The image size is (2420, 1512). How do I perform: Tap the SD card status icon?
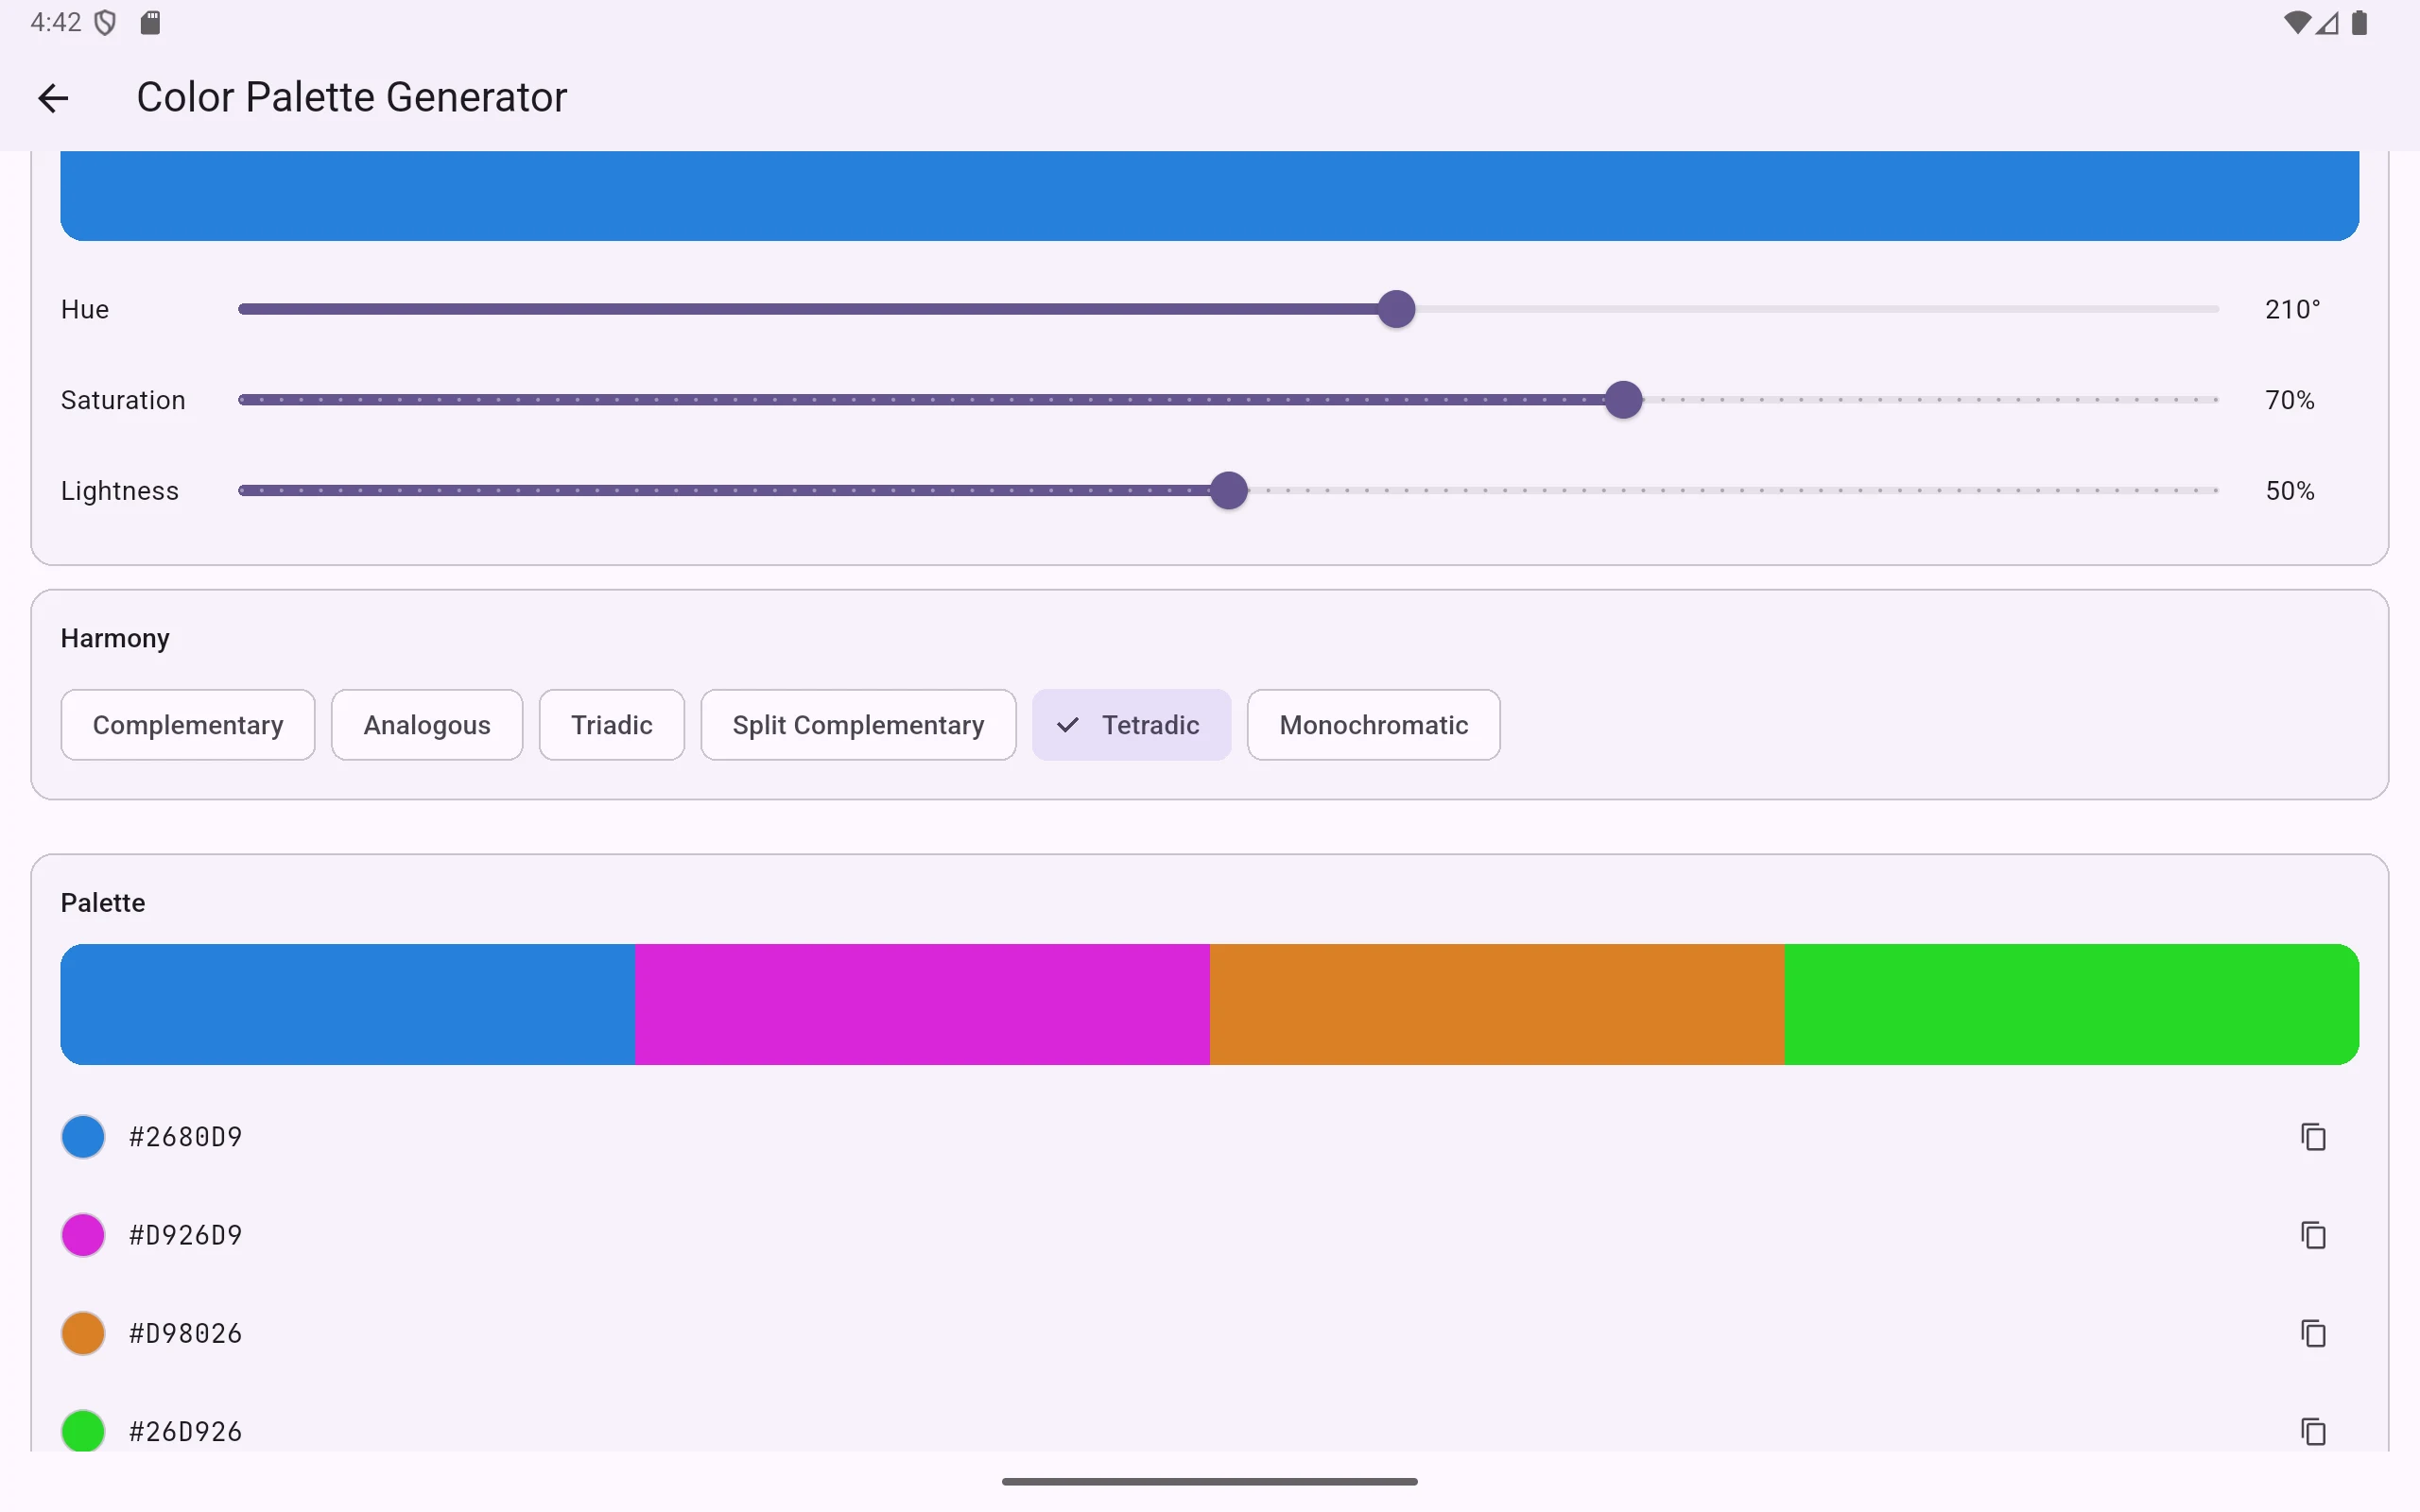click(x=150, y=22)
